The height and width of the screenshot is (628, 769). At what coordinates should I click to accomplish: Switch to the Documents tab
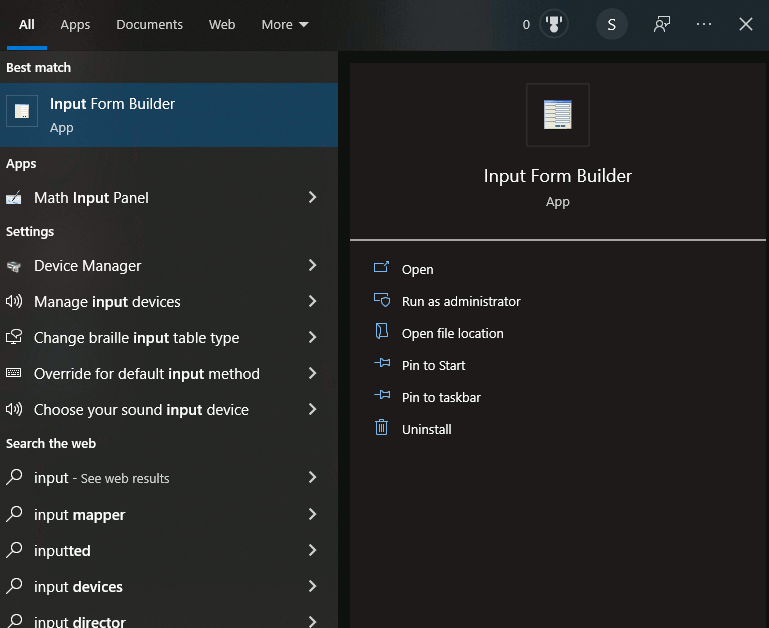coord(149,25)
